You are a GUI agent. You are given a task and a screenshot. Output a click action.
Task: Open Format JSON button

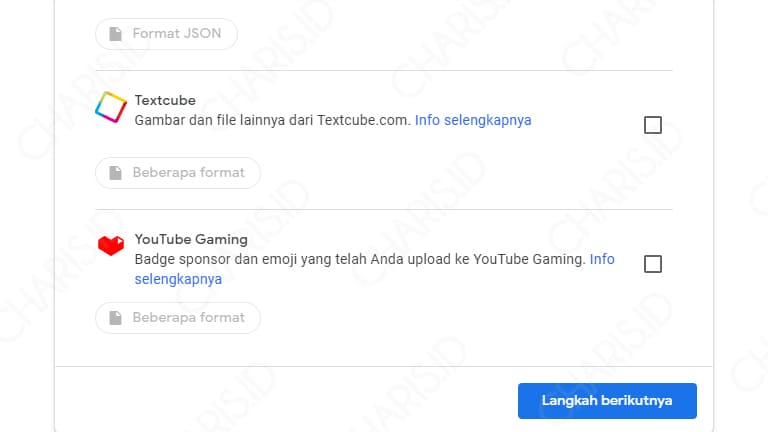[x=167, y=34]
